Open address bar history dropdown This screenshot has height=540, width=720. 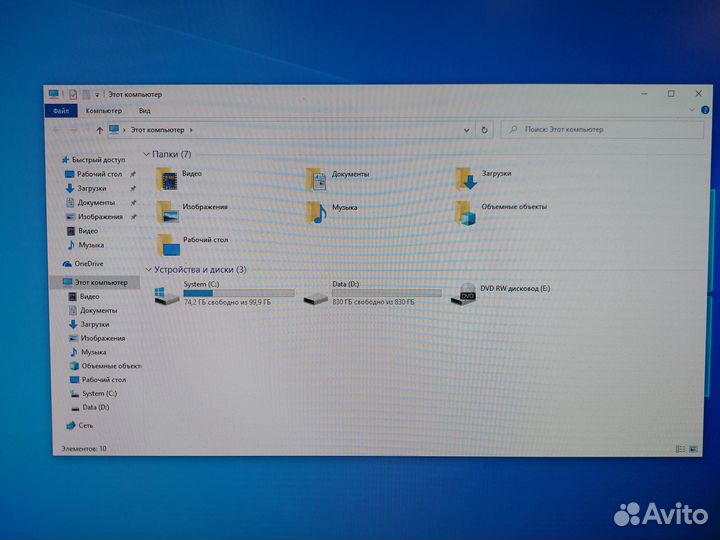(x=467, y=130)
